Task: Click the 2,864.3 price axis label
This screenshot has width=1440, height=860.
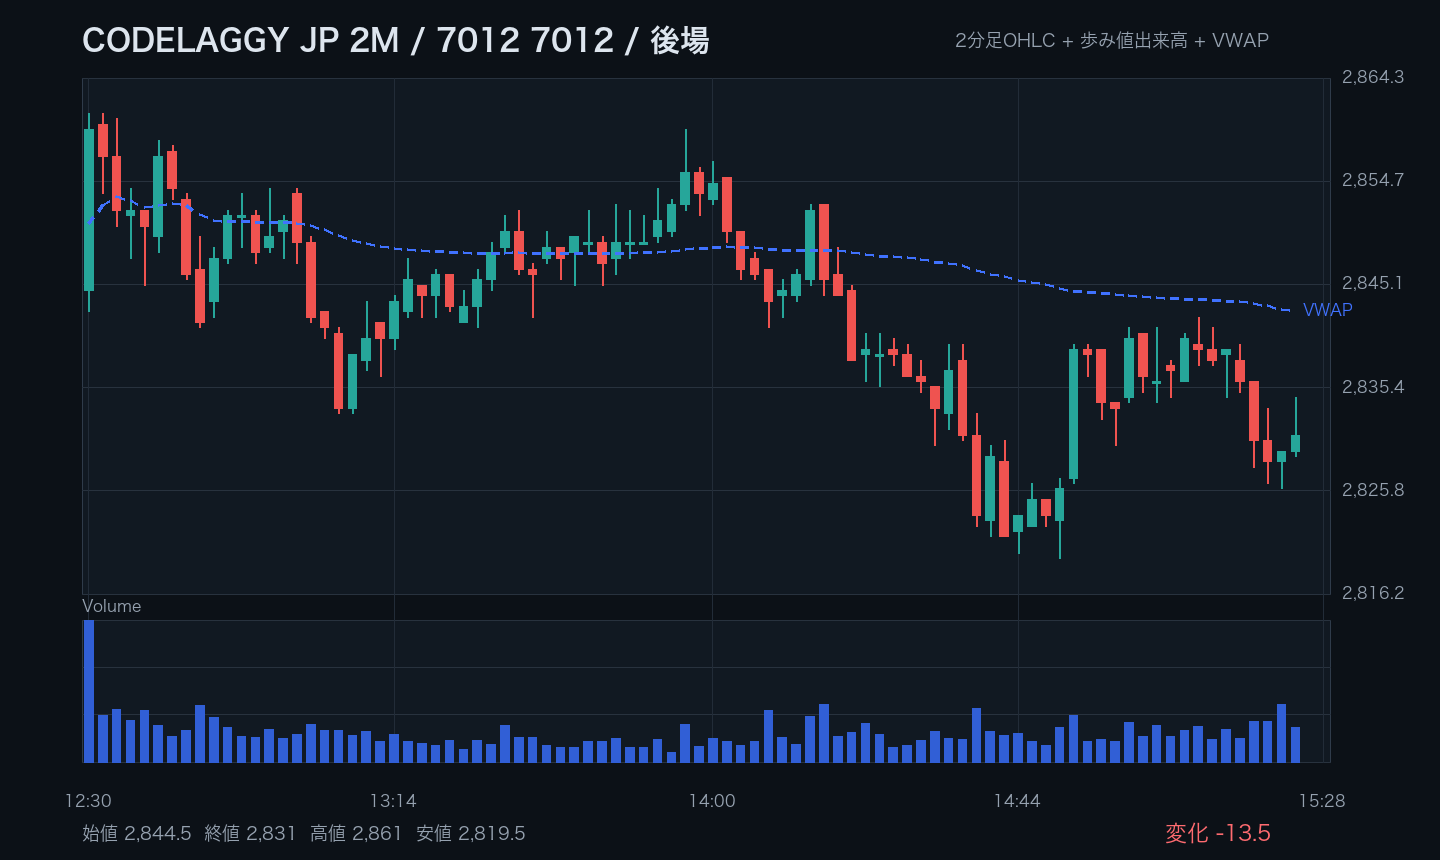Action: coord(1373,77)
